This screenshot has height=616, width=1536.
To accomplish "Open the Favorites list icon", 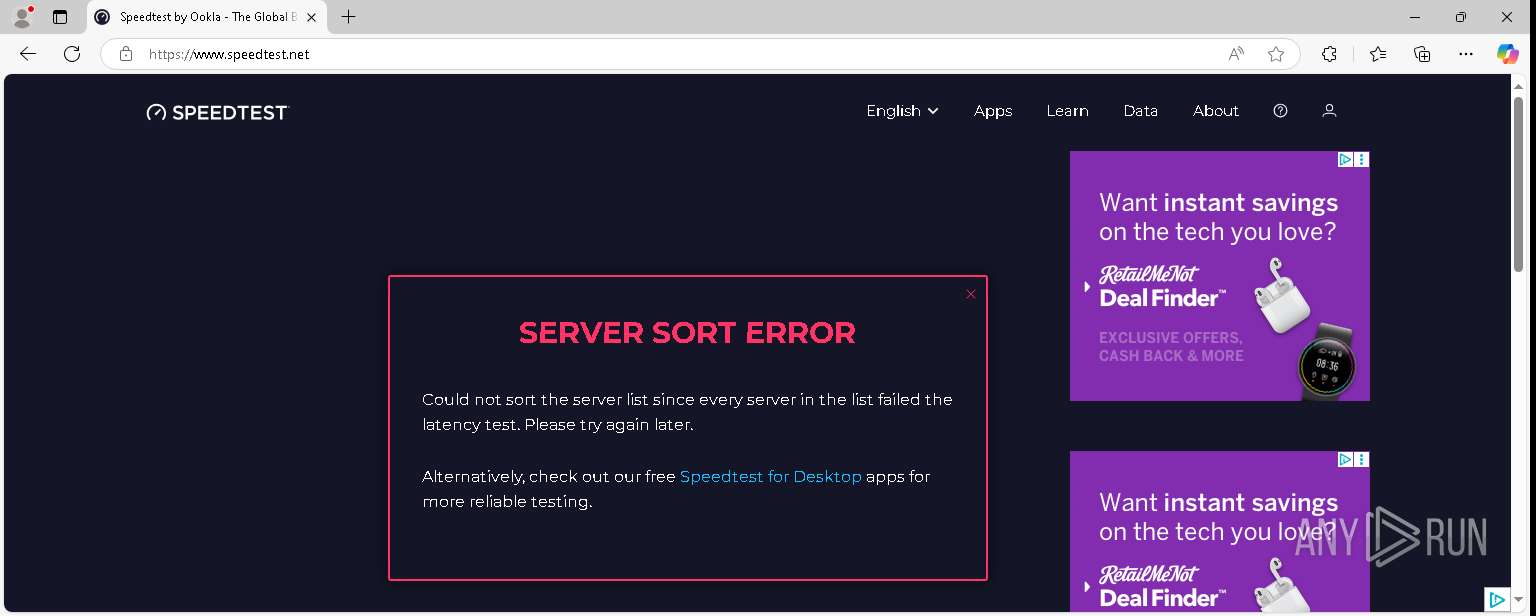I will point(1378,54).
